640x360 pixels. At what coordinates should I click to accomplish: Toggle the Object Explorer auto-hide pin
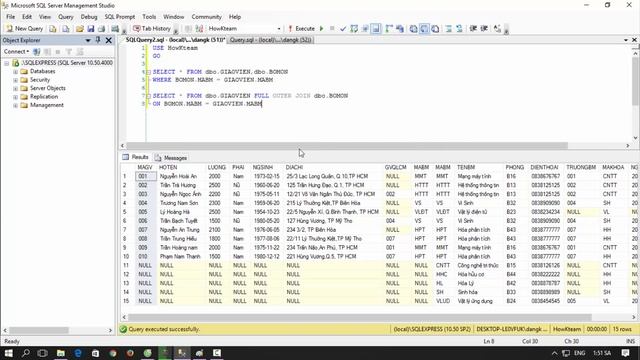98,40
